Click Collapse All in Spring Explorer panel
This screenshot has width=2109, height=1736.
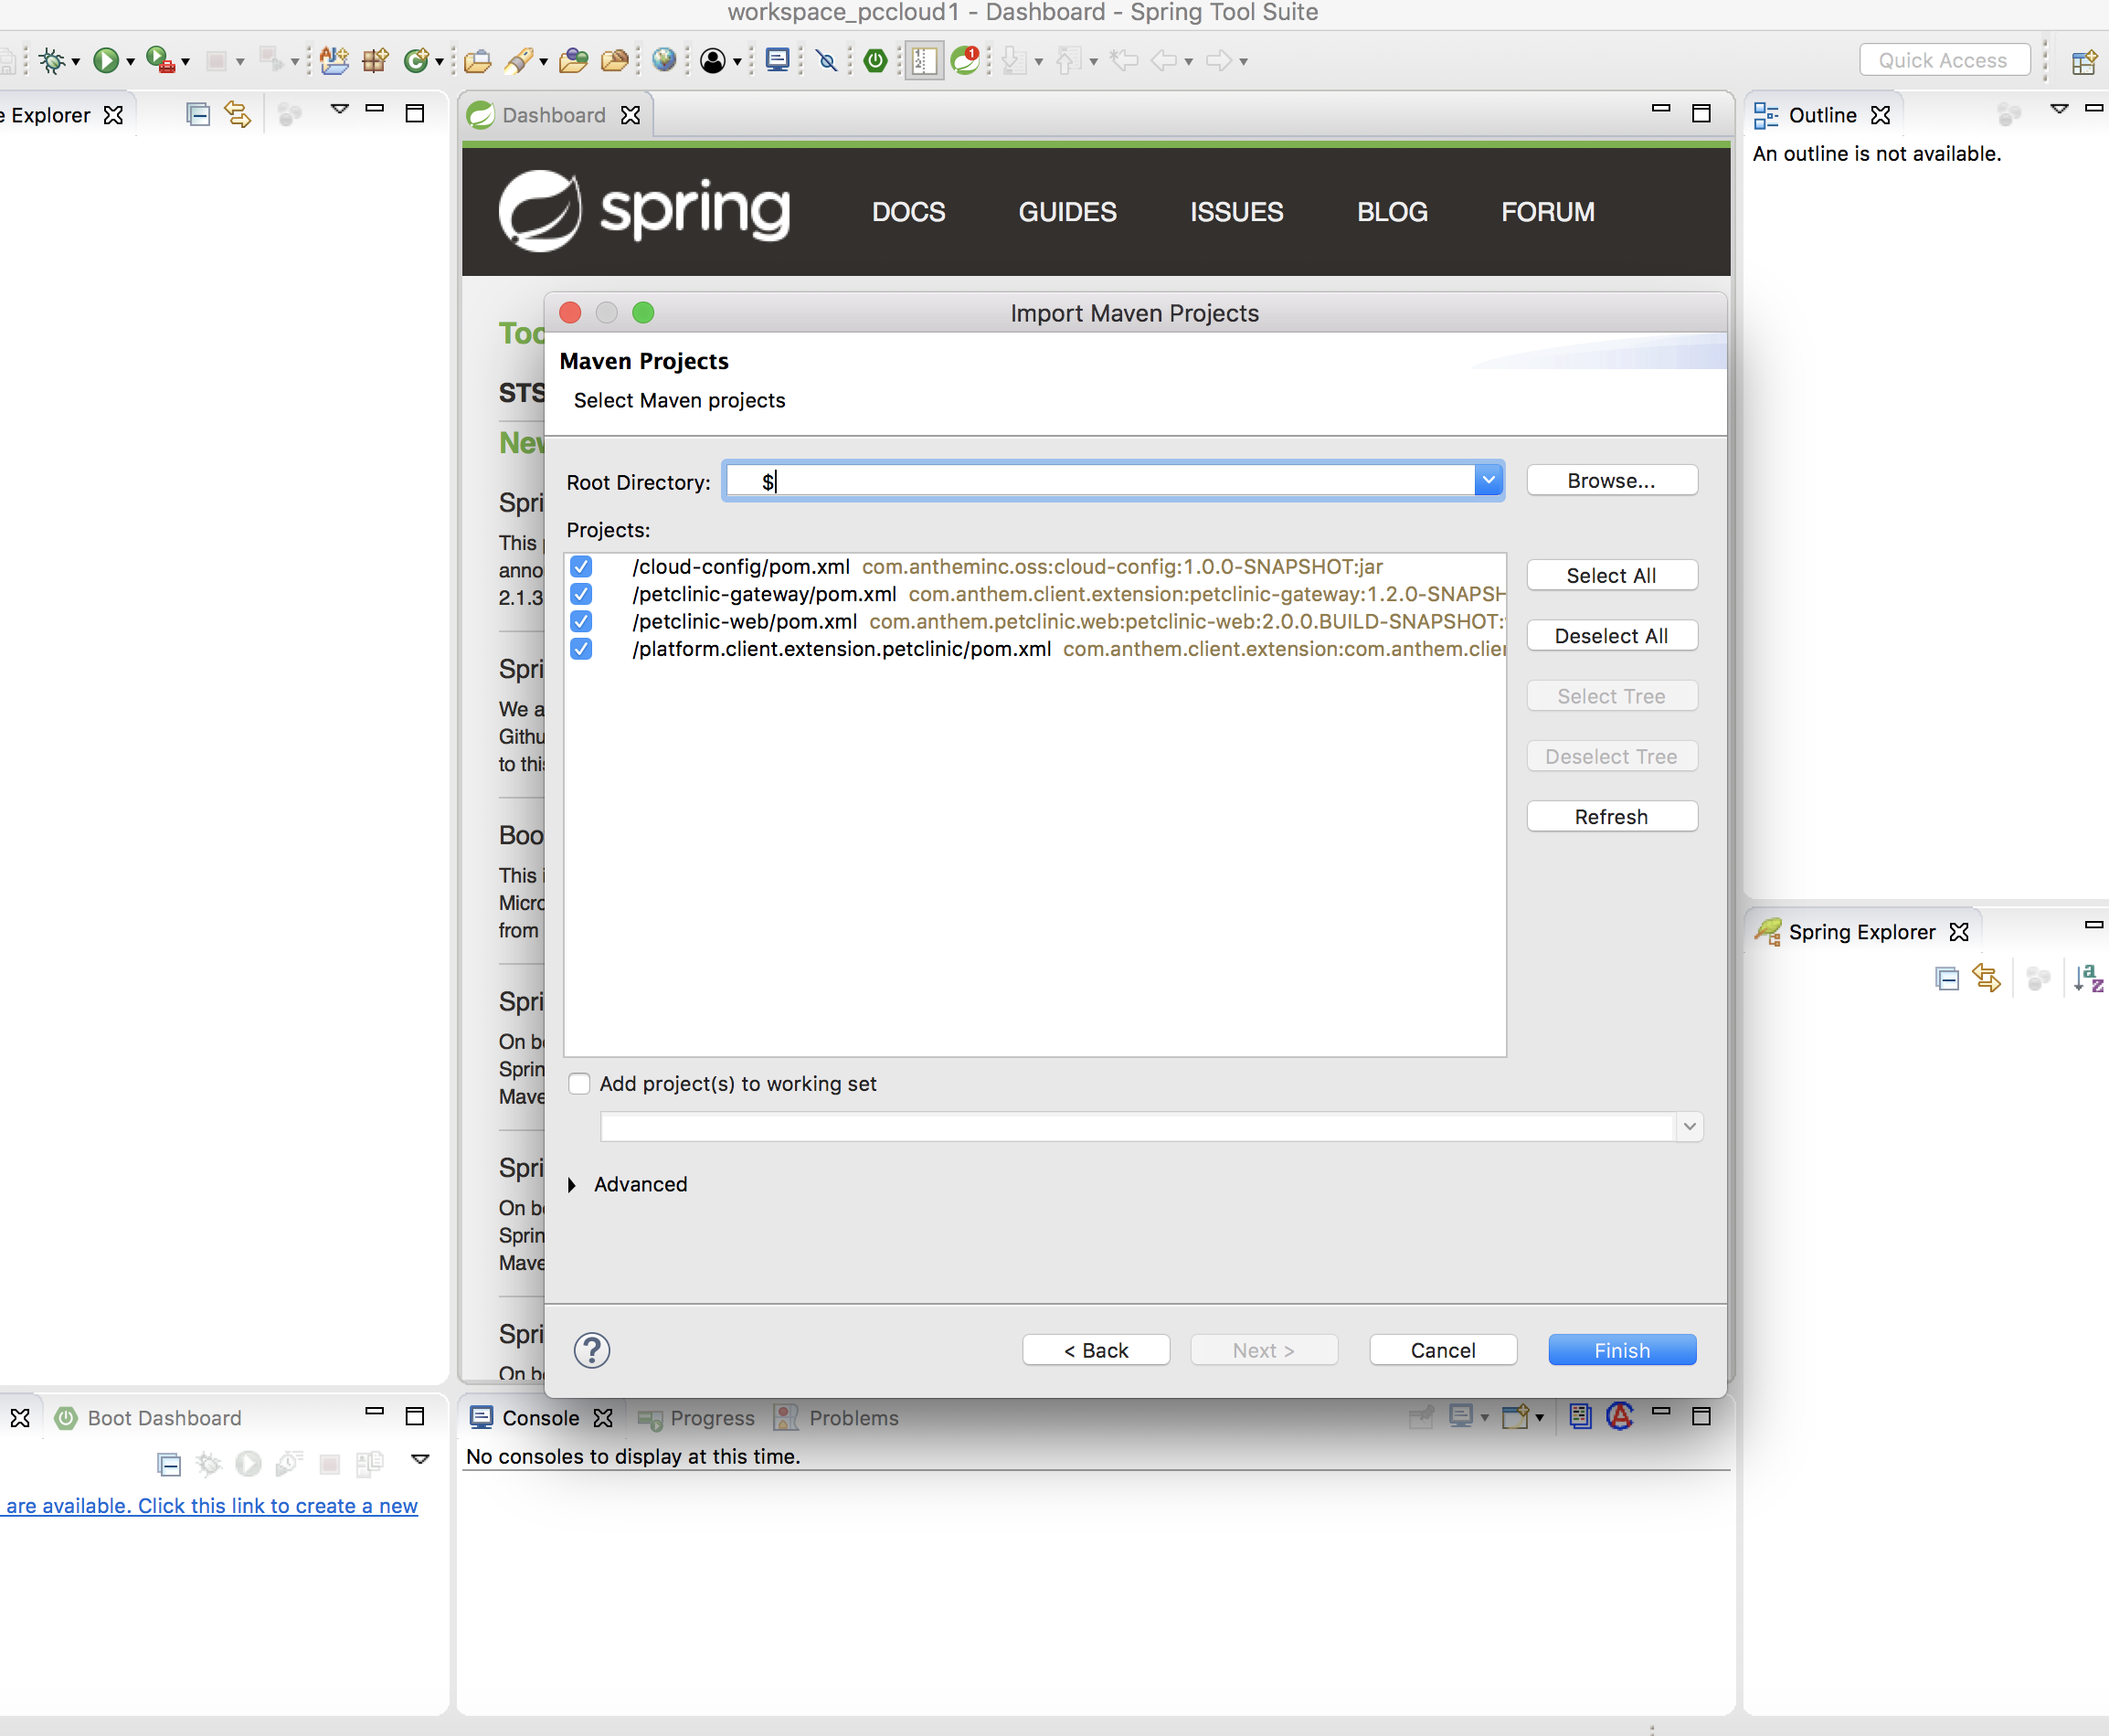[1946, 978]
